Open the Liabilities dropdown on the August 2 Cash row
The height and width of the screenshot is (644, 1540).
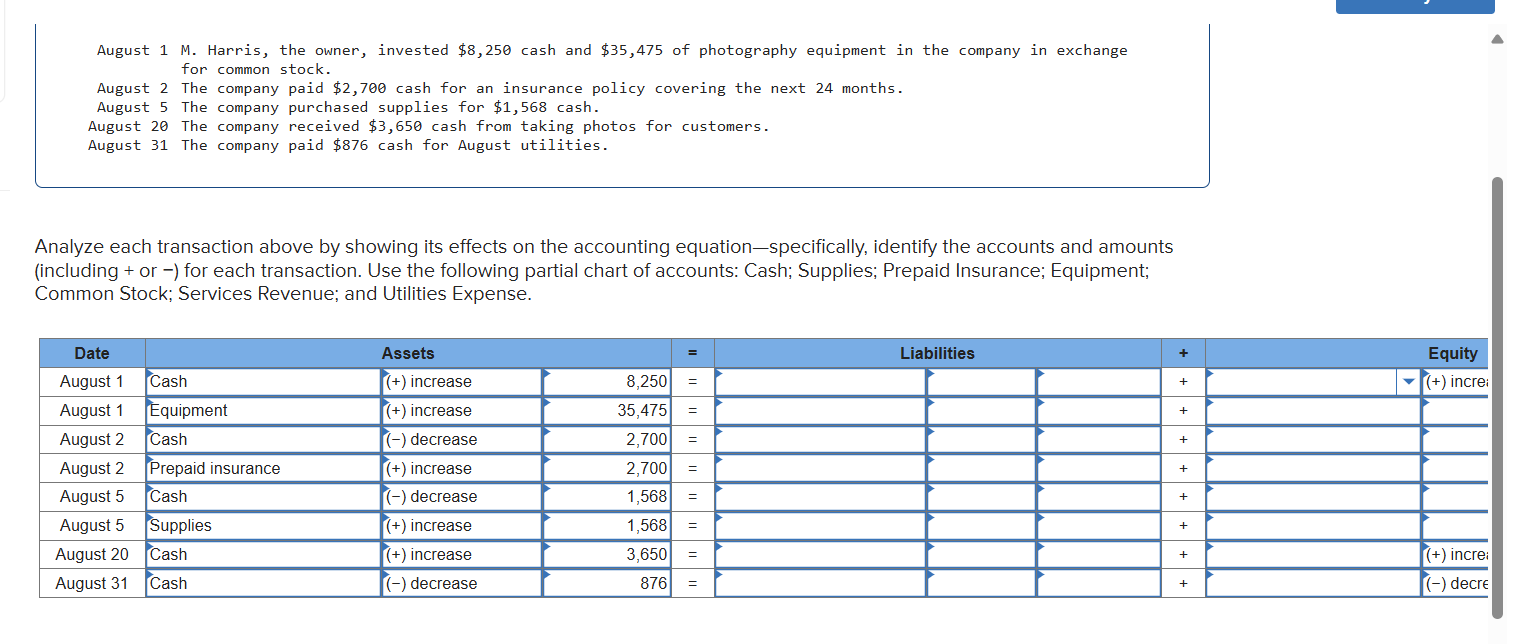820,439
